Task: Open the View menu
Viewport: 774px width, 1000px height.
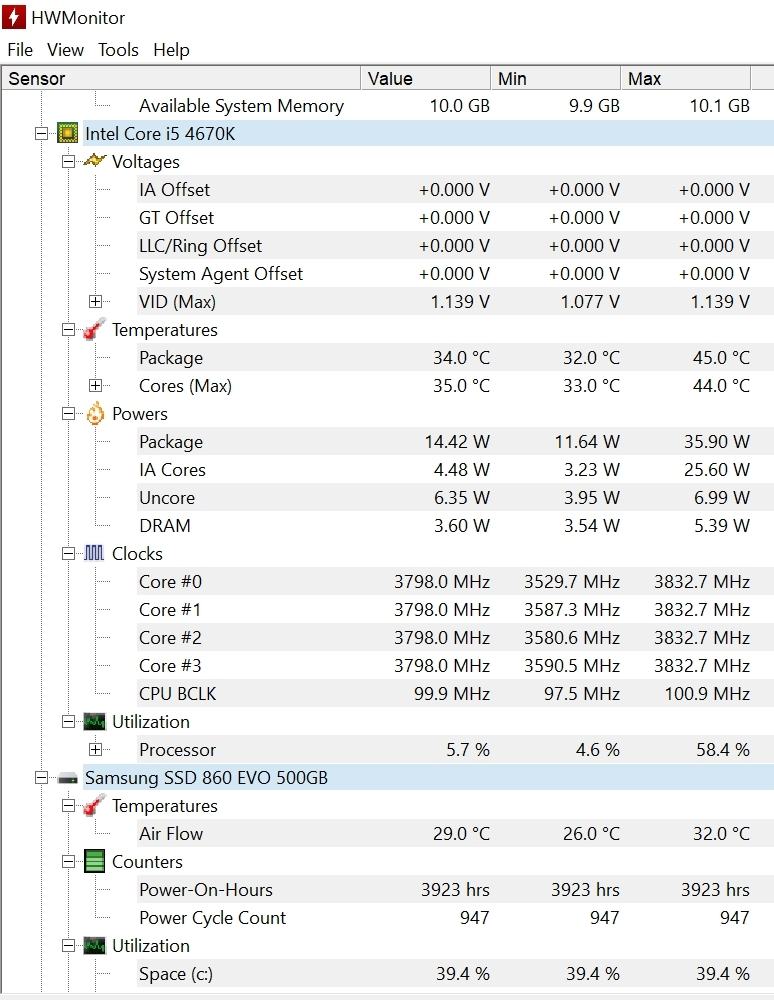Action: [x=65, y=50]
